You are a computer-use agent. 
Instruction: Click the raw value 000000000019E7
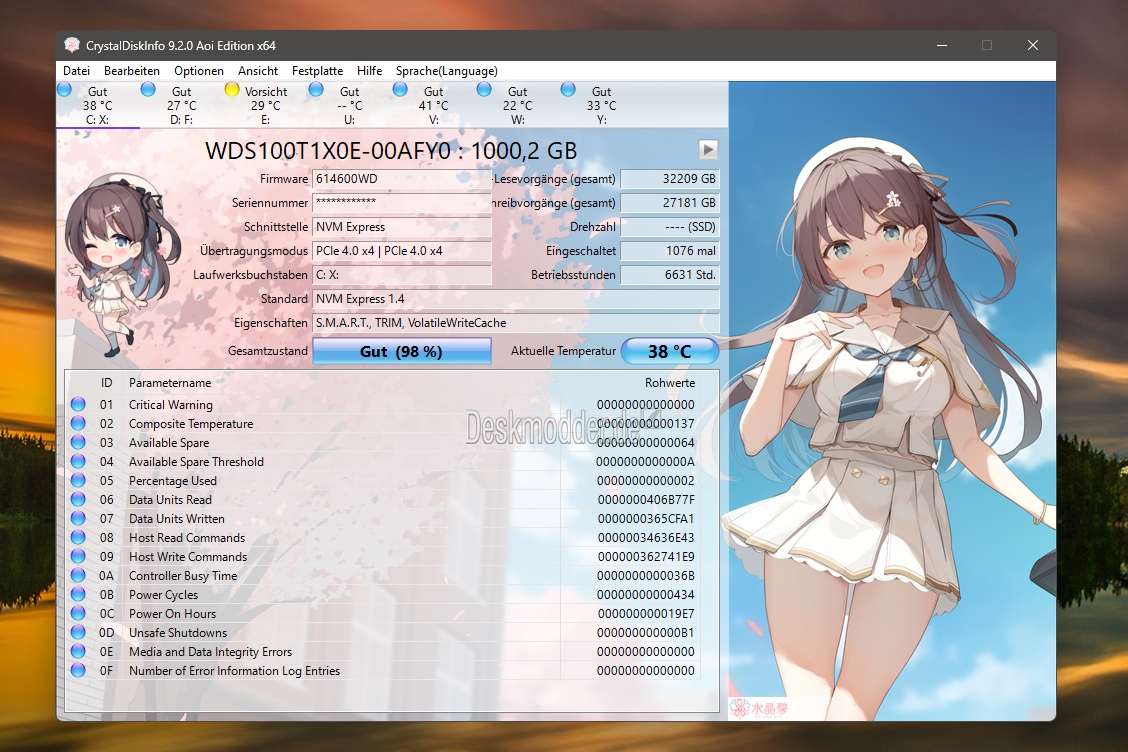coord(646,614)
